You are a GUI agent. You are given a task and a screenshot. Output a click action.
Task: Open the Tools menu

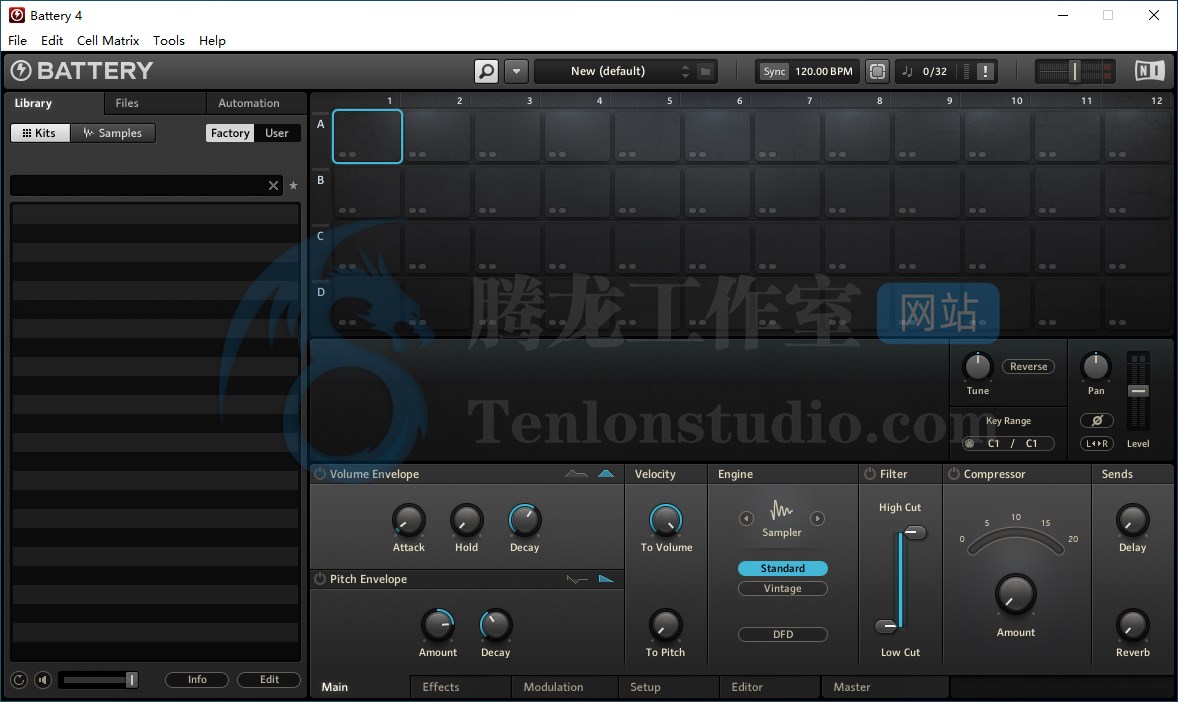point(169,41)
